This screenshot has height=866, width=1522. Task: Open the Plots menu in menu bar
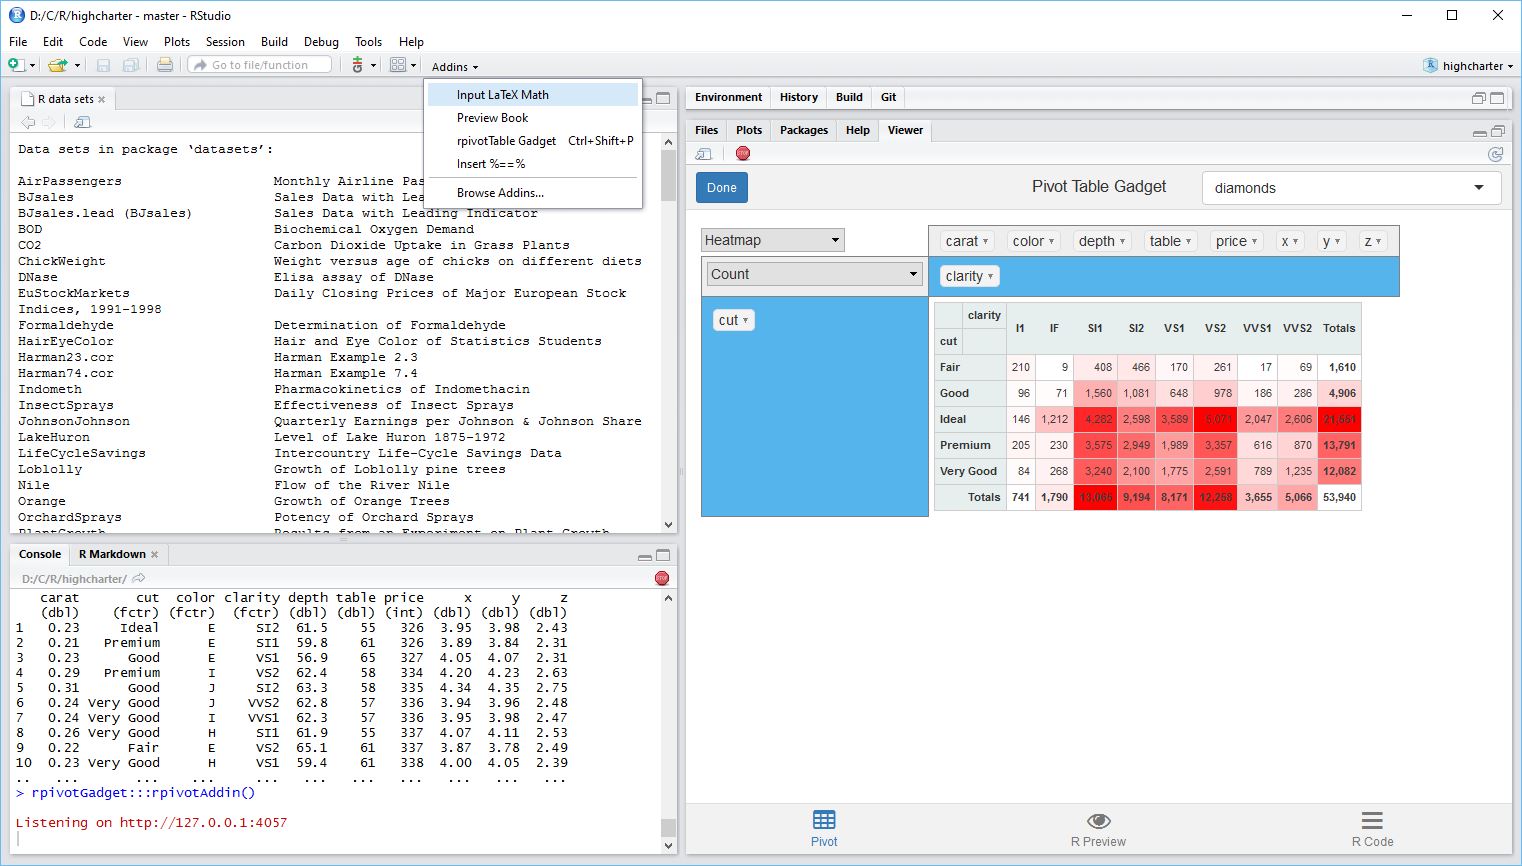coord(177,42)
